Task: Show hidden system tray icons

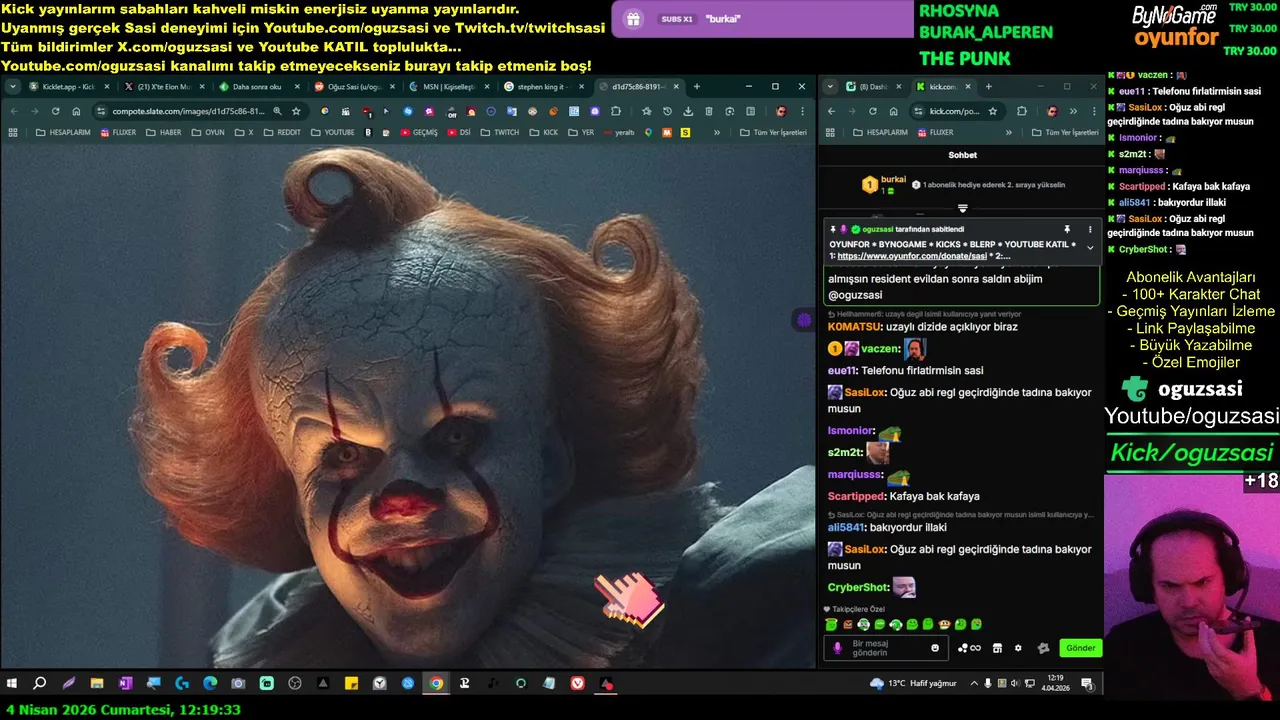Action: pyautogui.click(x=974, y=684)
